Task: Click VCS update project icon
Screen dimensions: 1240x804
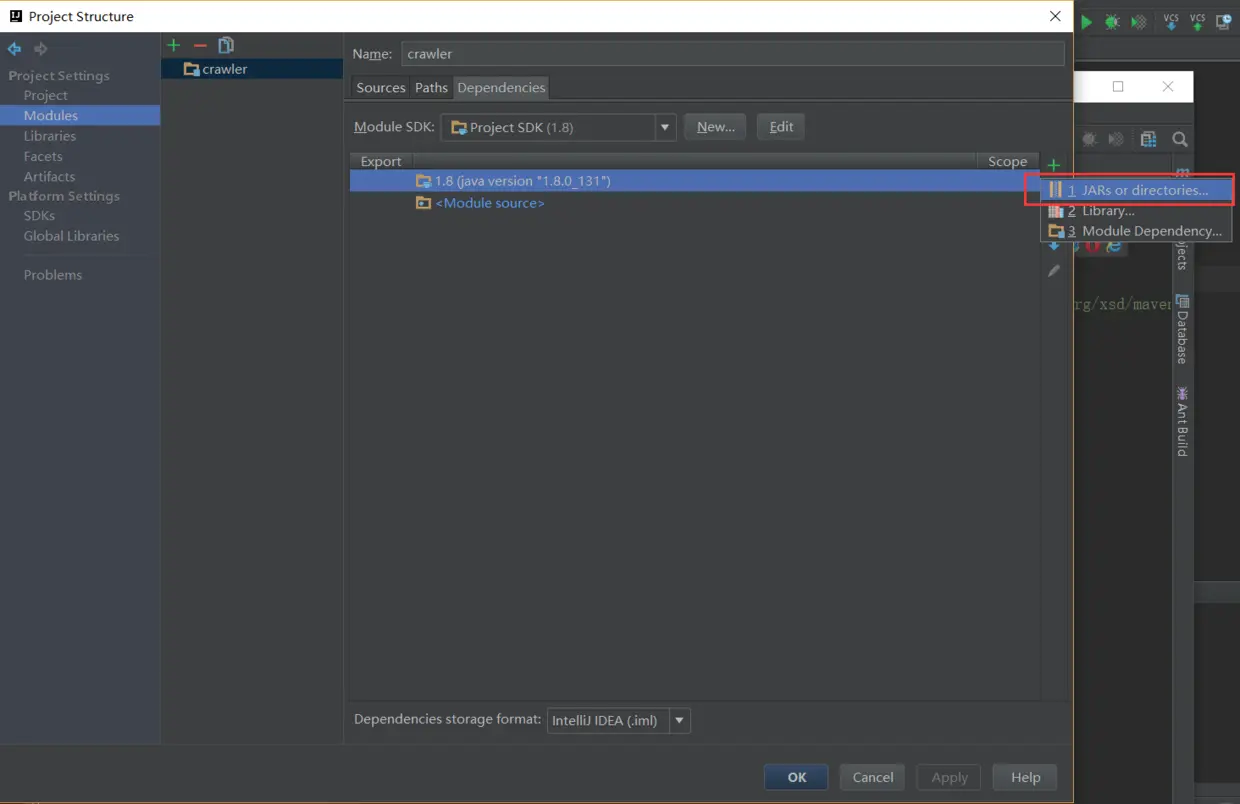Action: 1171,22
